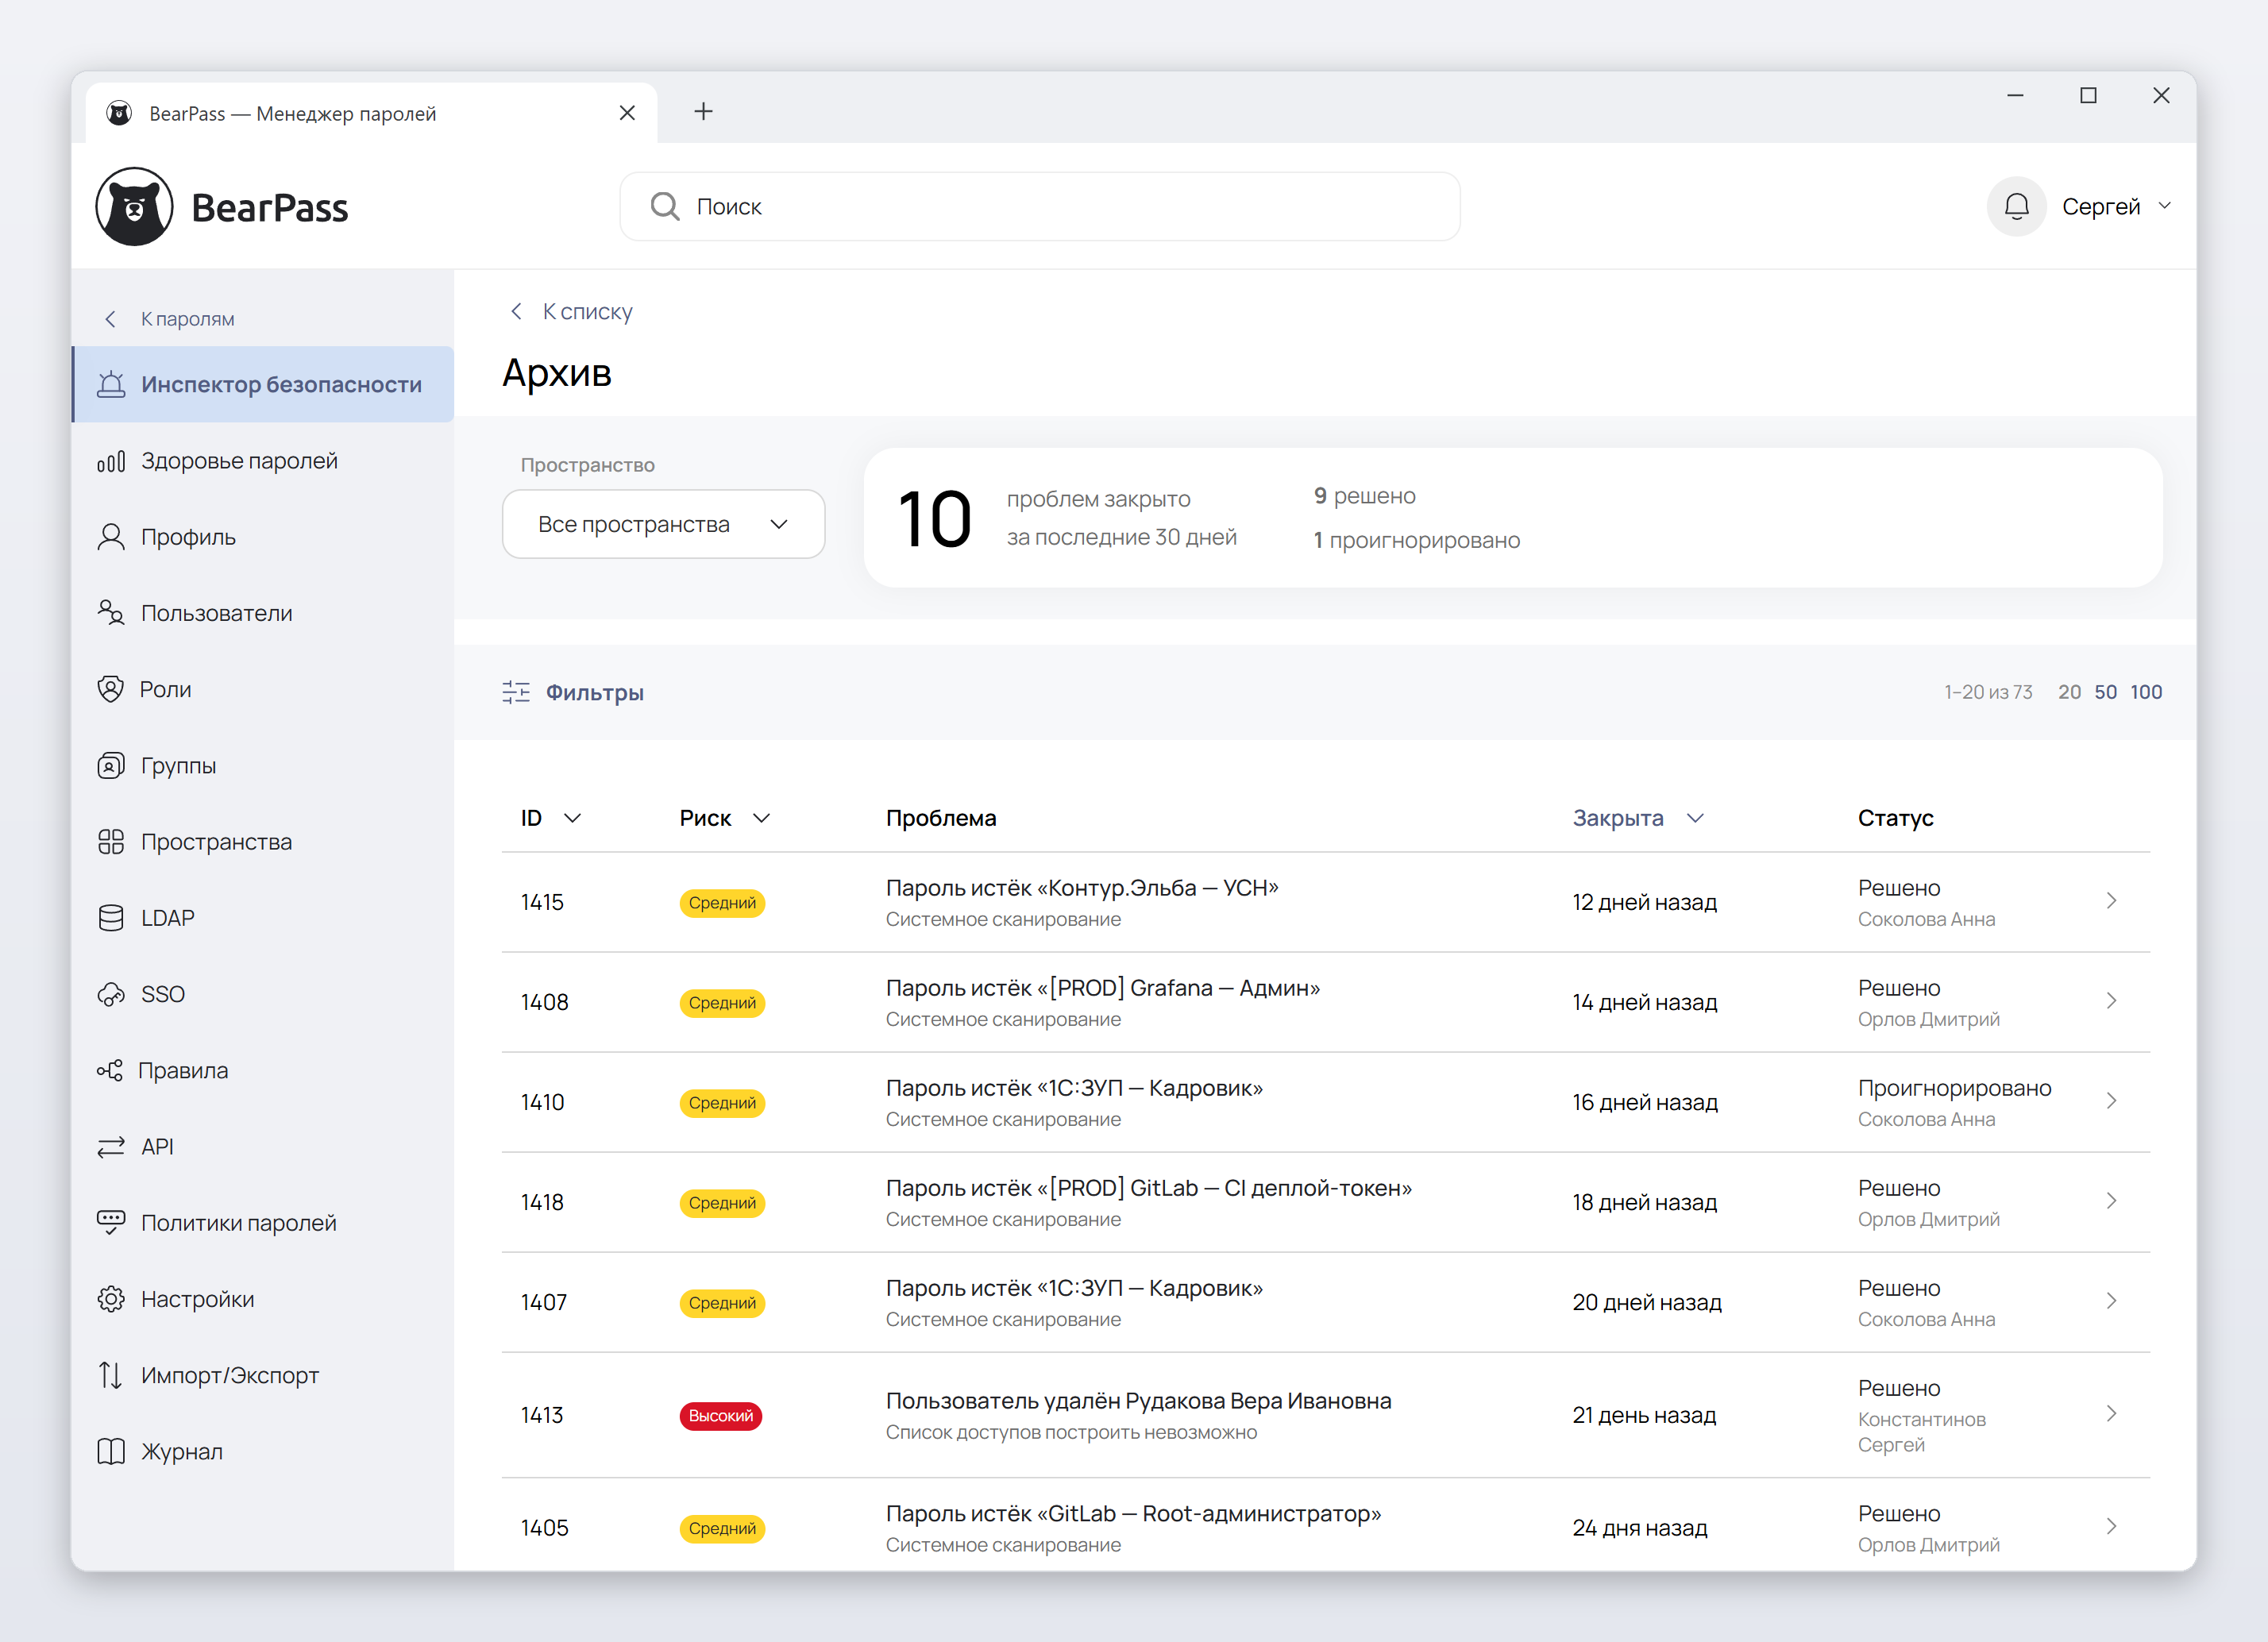Click the Проигнорировано status text
The image size is (2268, 1642).
pyautogui.click(x=1954, y=1088)
